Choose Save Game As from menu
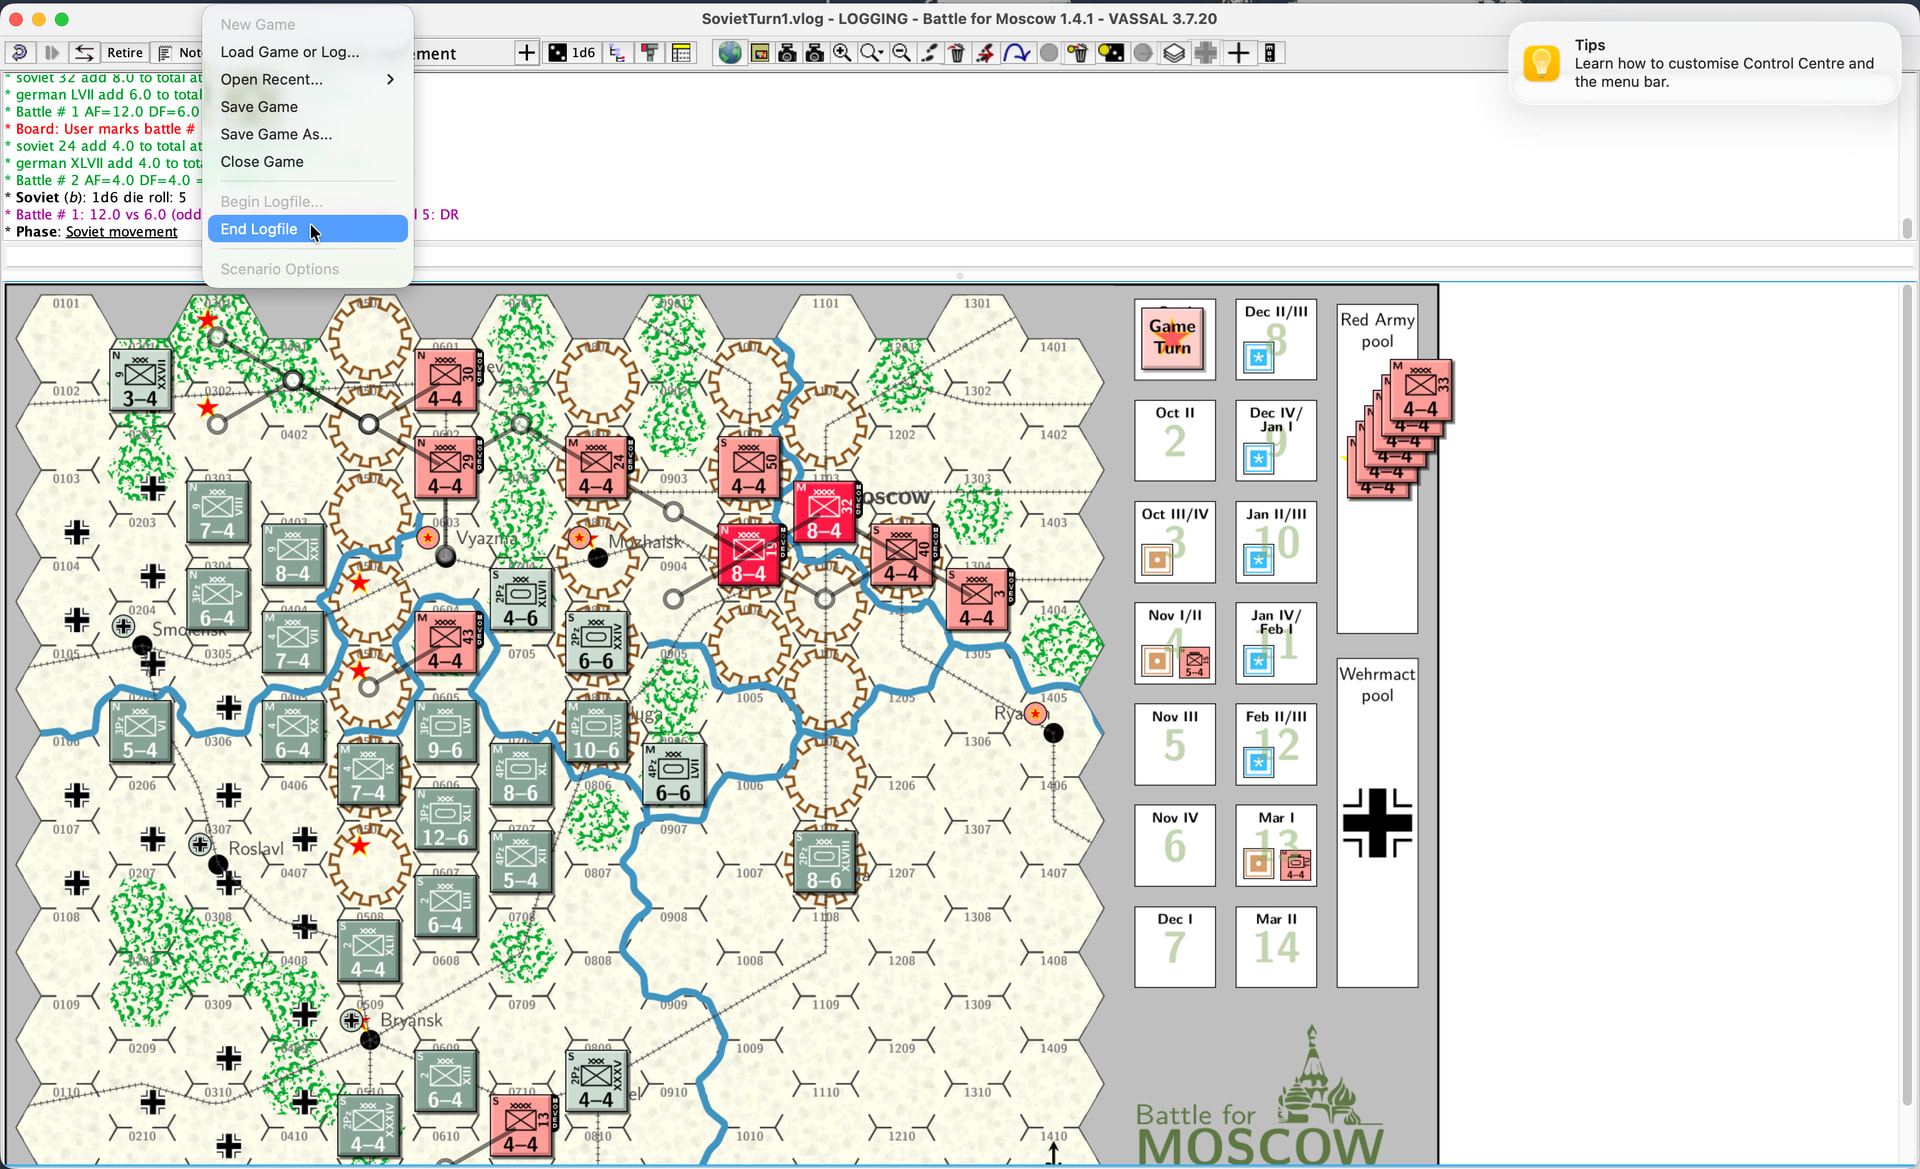This screenshot has width=1920, height=1169. point(276,134)
